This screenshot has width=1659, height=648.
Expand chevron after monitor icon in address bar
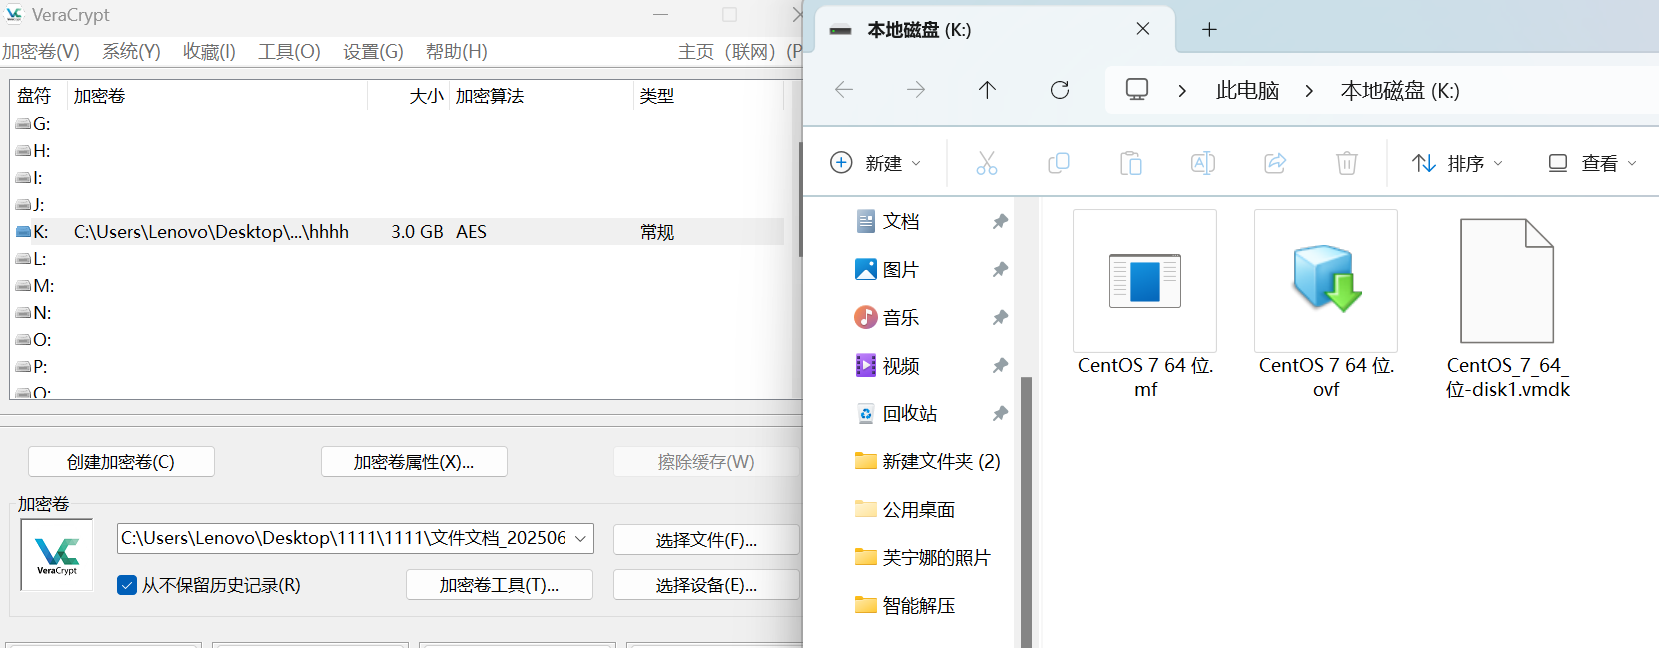pos(1182,91)
